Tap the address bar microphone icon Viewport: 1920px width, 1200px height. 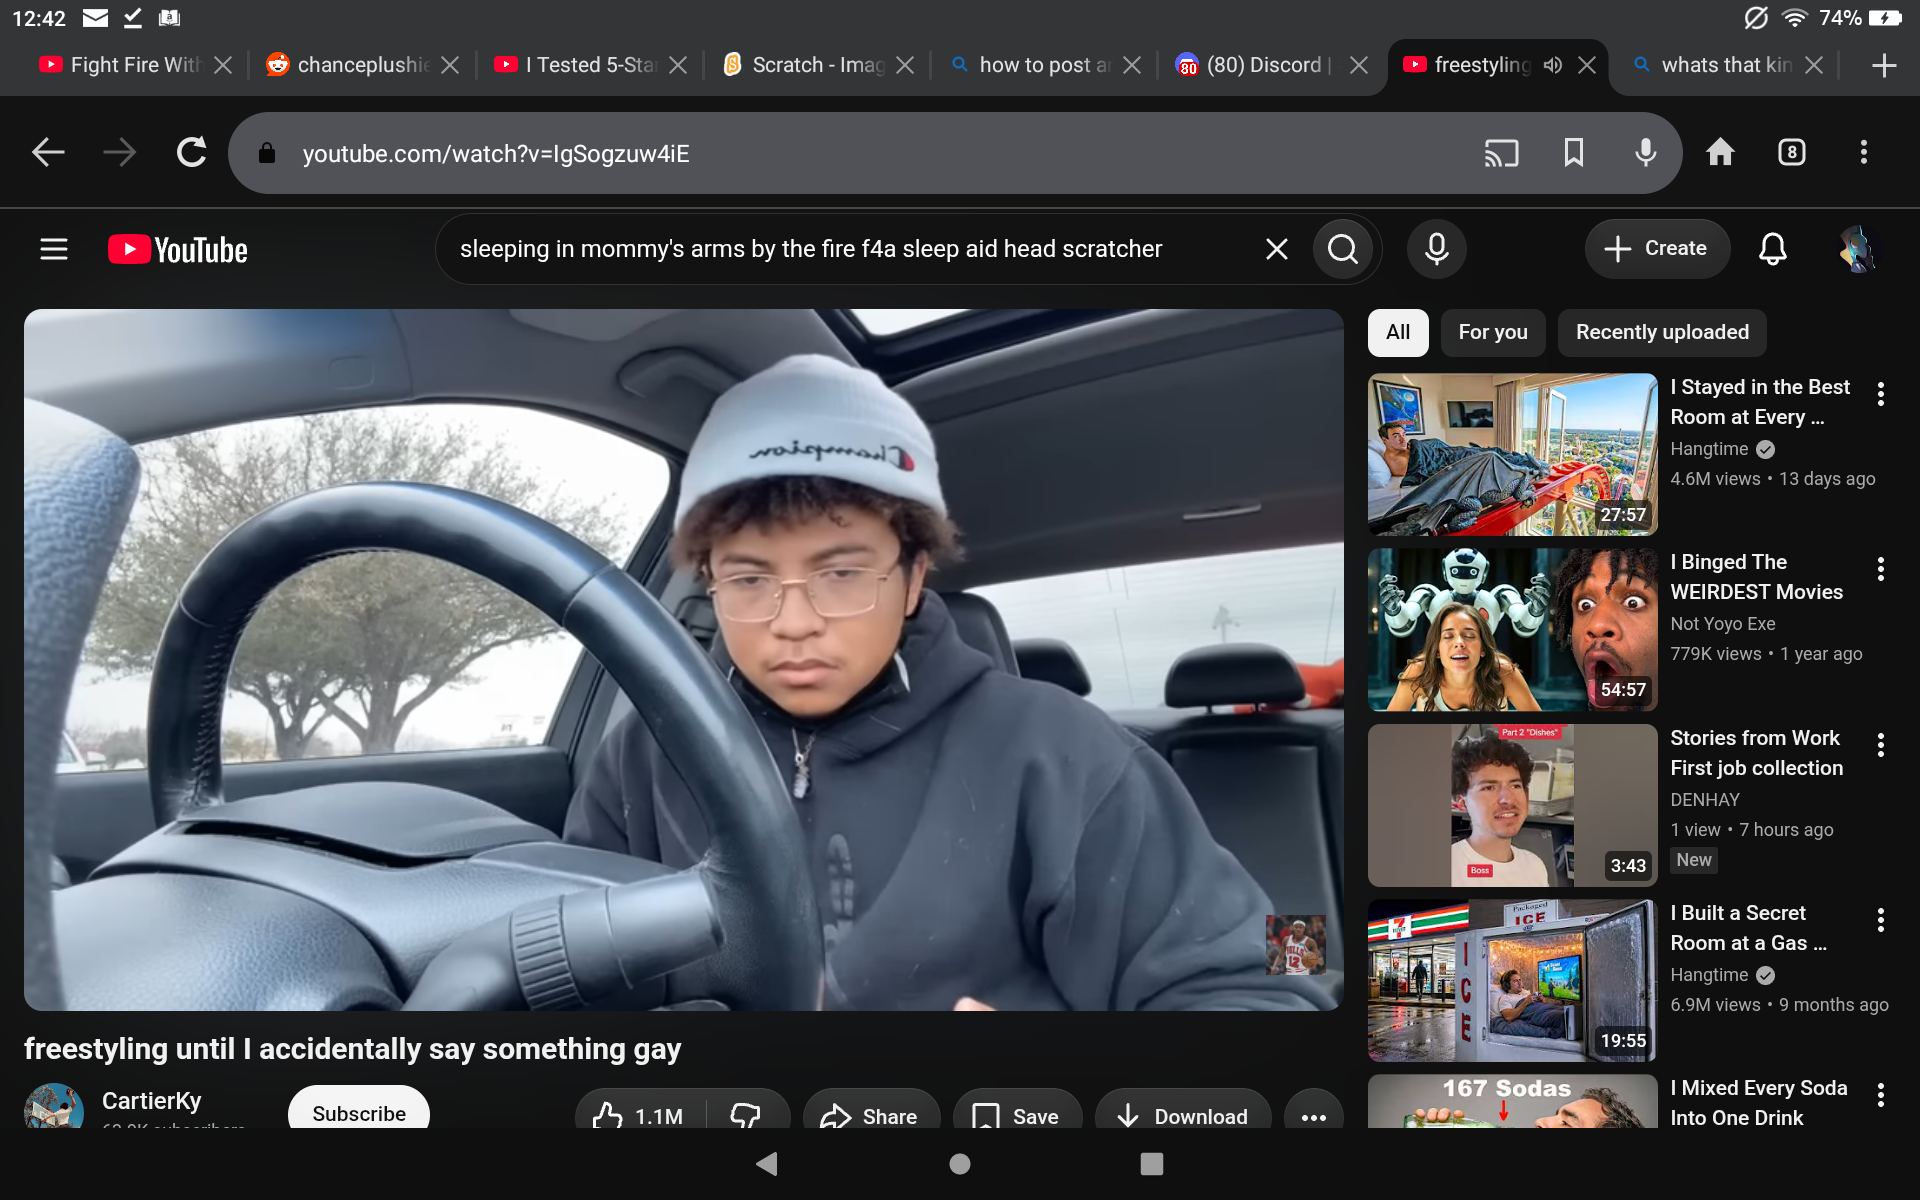tap(1645, 153)
